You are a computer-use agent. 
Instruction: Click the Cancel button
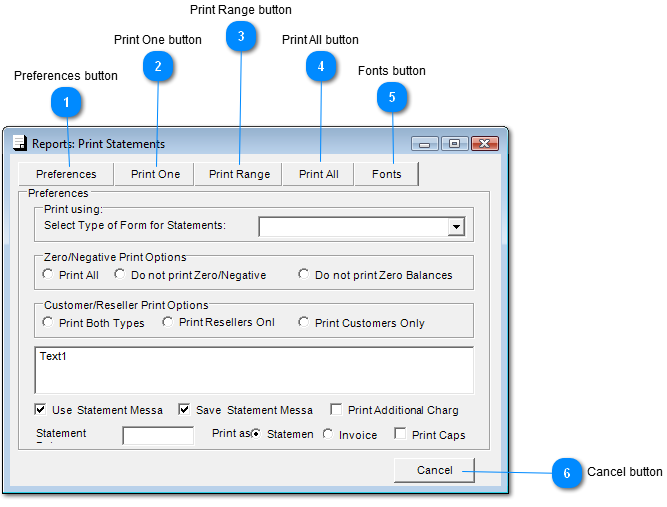[x=434, y=470]
